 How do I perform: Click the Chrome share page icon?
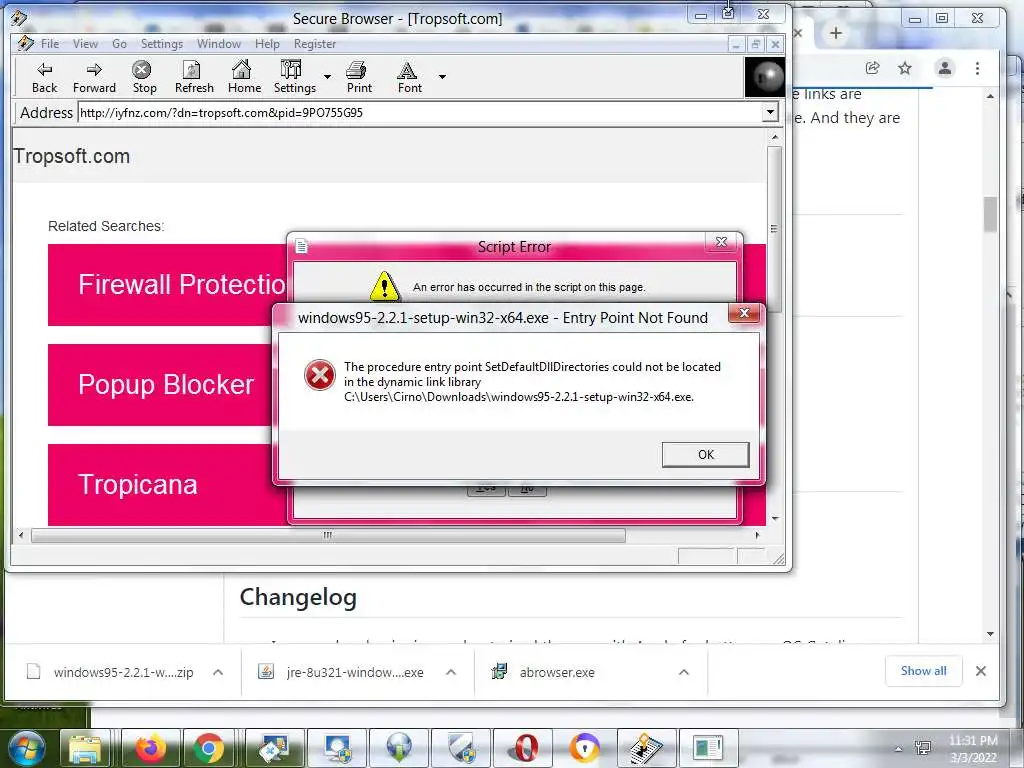872,68
